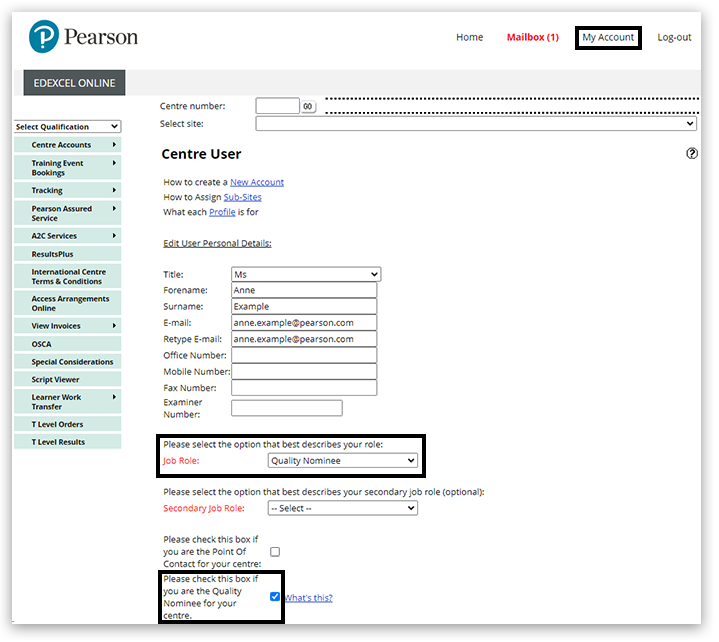719x642 pixels.
Task: Open the Job Role dropdown
Action: pyautogui.click(x=342, y=461)
